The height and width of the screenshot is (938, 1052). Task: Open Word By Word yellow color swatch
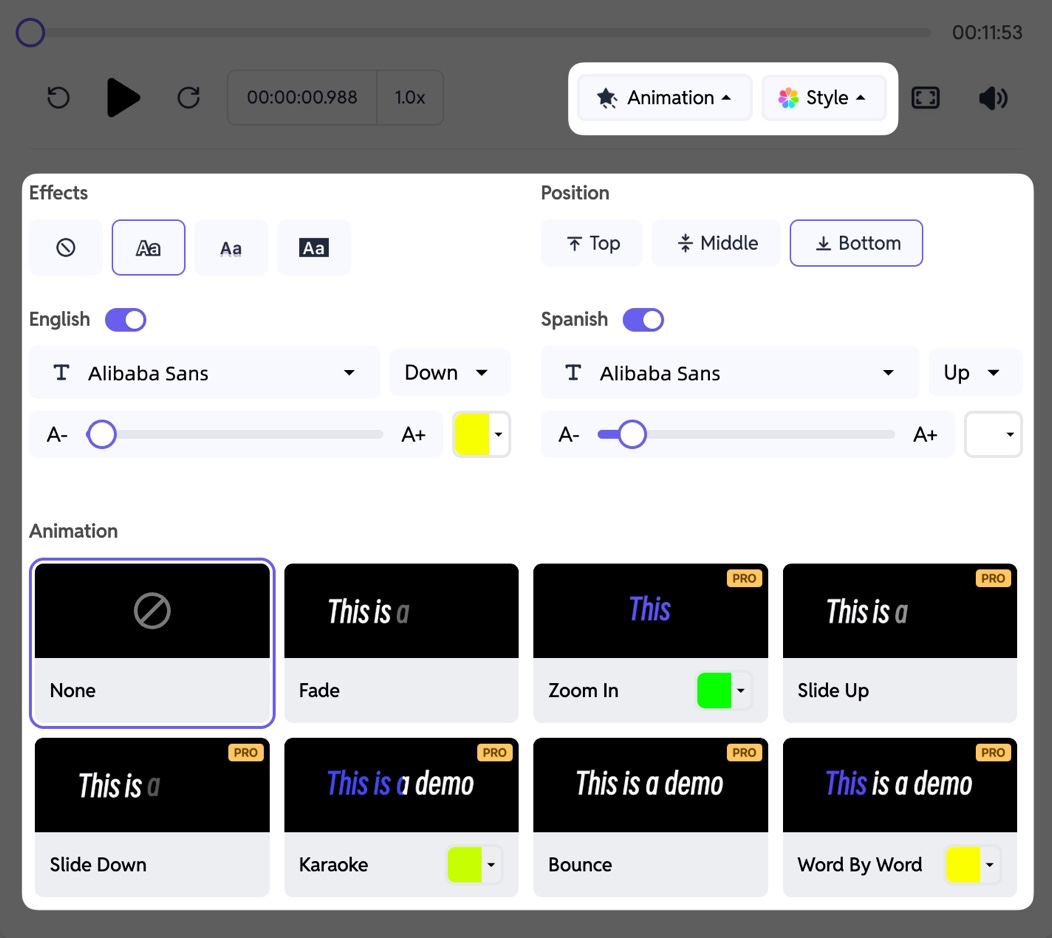[x=971, y=865]
